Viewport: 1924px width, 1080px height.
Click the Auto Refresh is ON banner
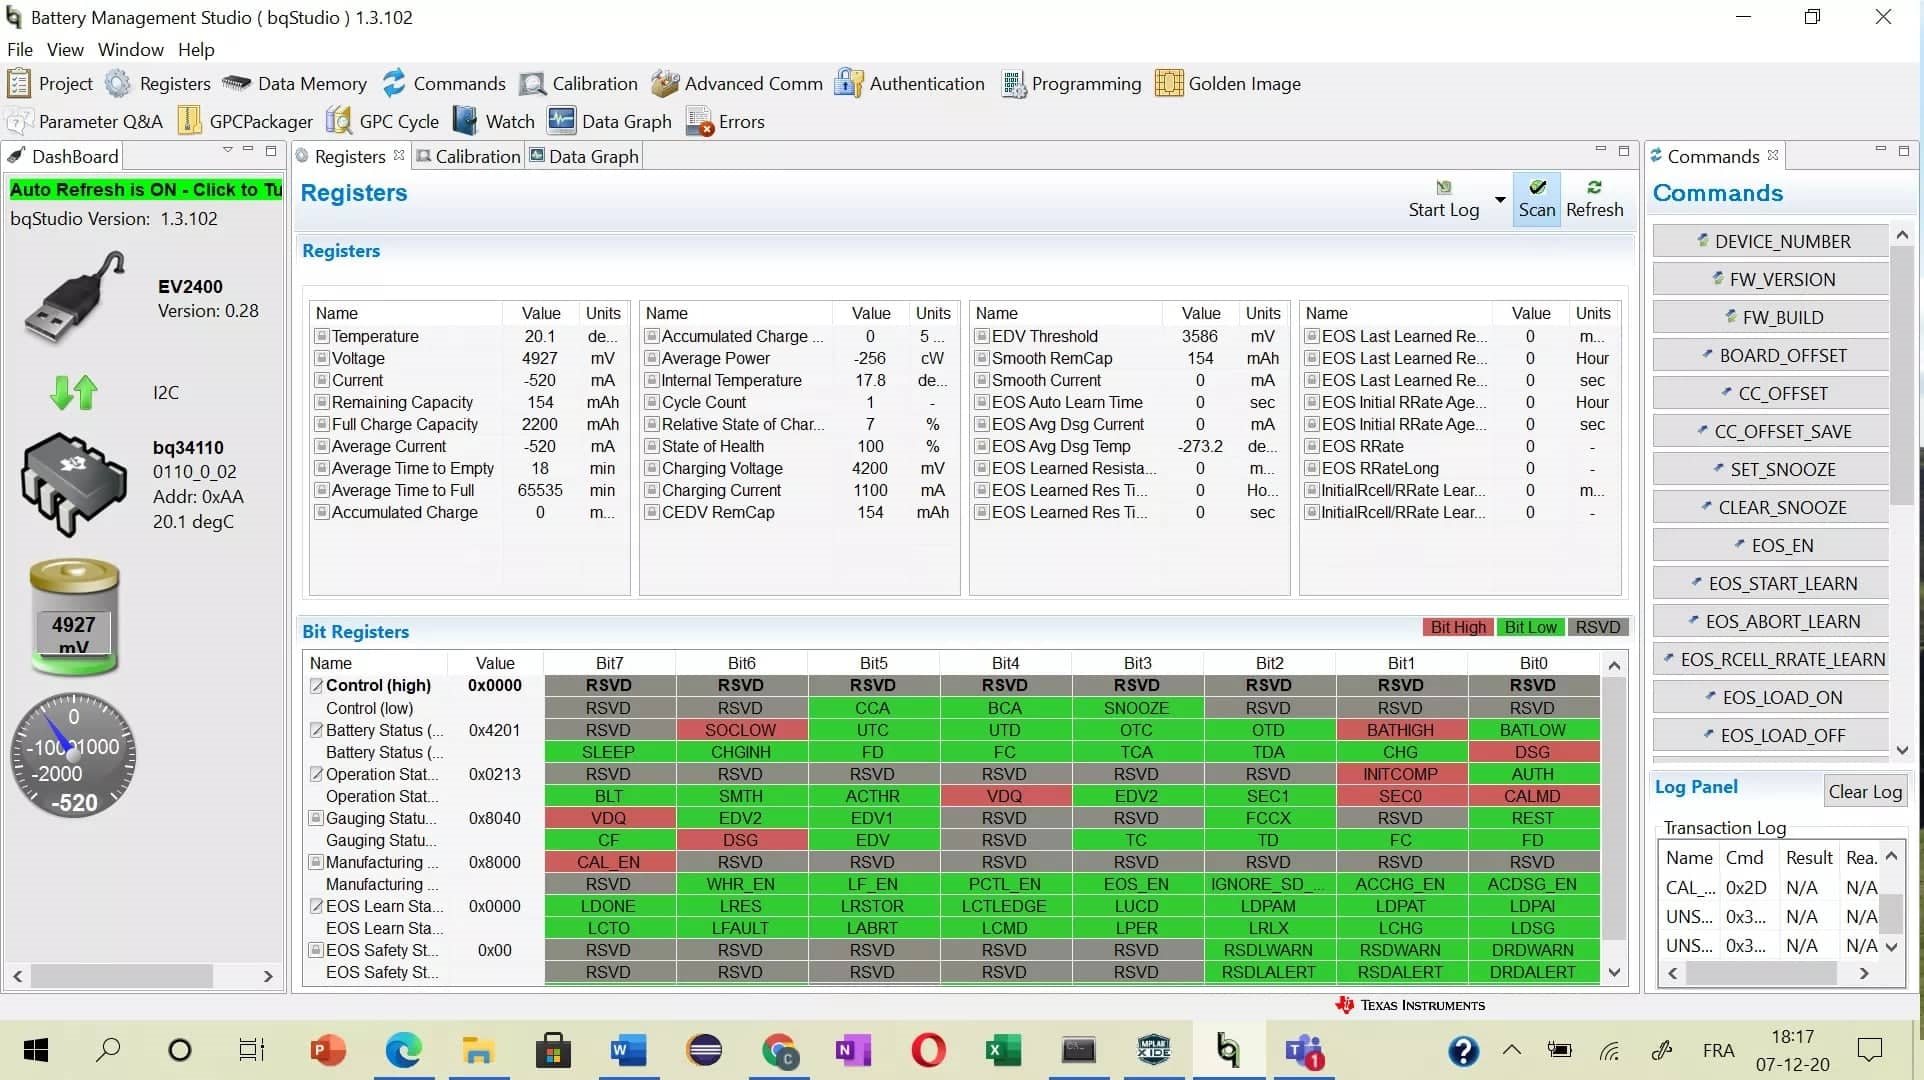(x=146, y=190)
